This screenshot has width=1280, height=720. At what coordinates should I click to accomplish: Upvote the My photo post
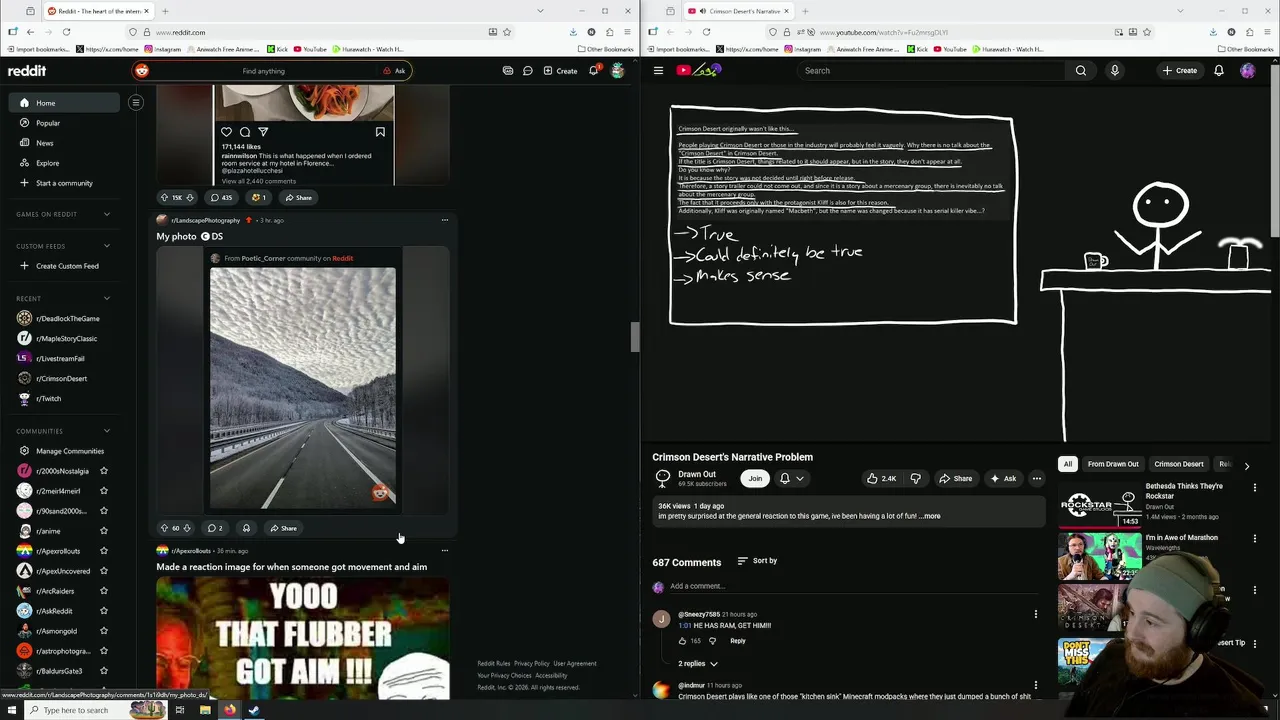click(165, 528)
